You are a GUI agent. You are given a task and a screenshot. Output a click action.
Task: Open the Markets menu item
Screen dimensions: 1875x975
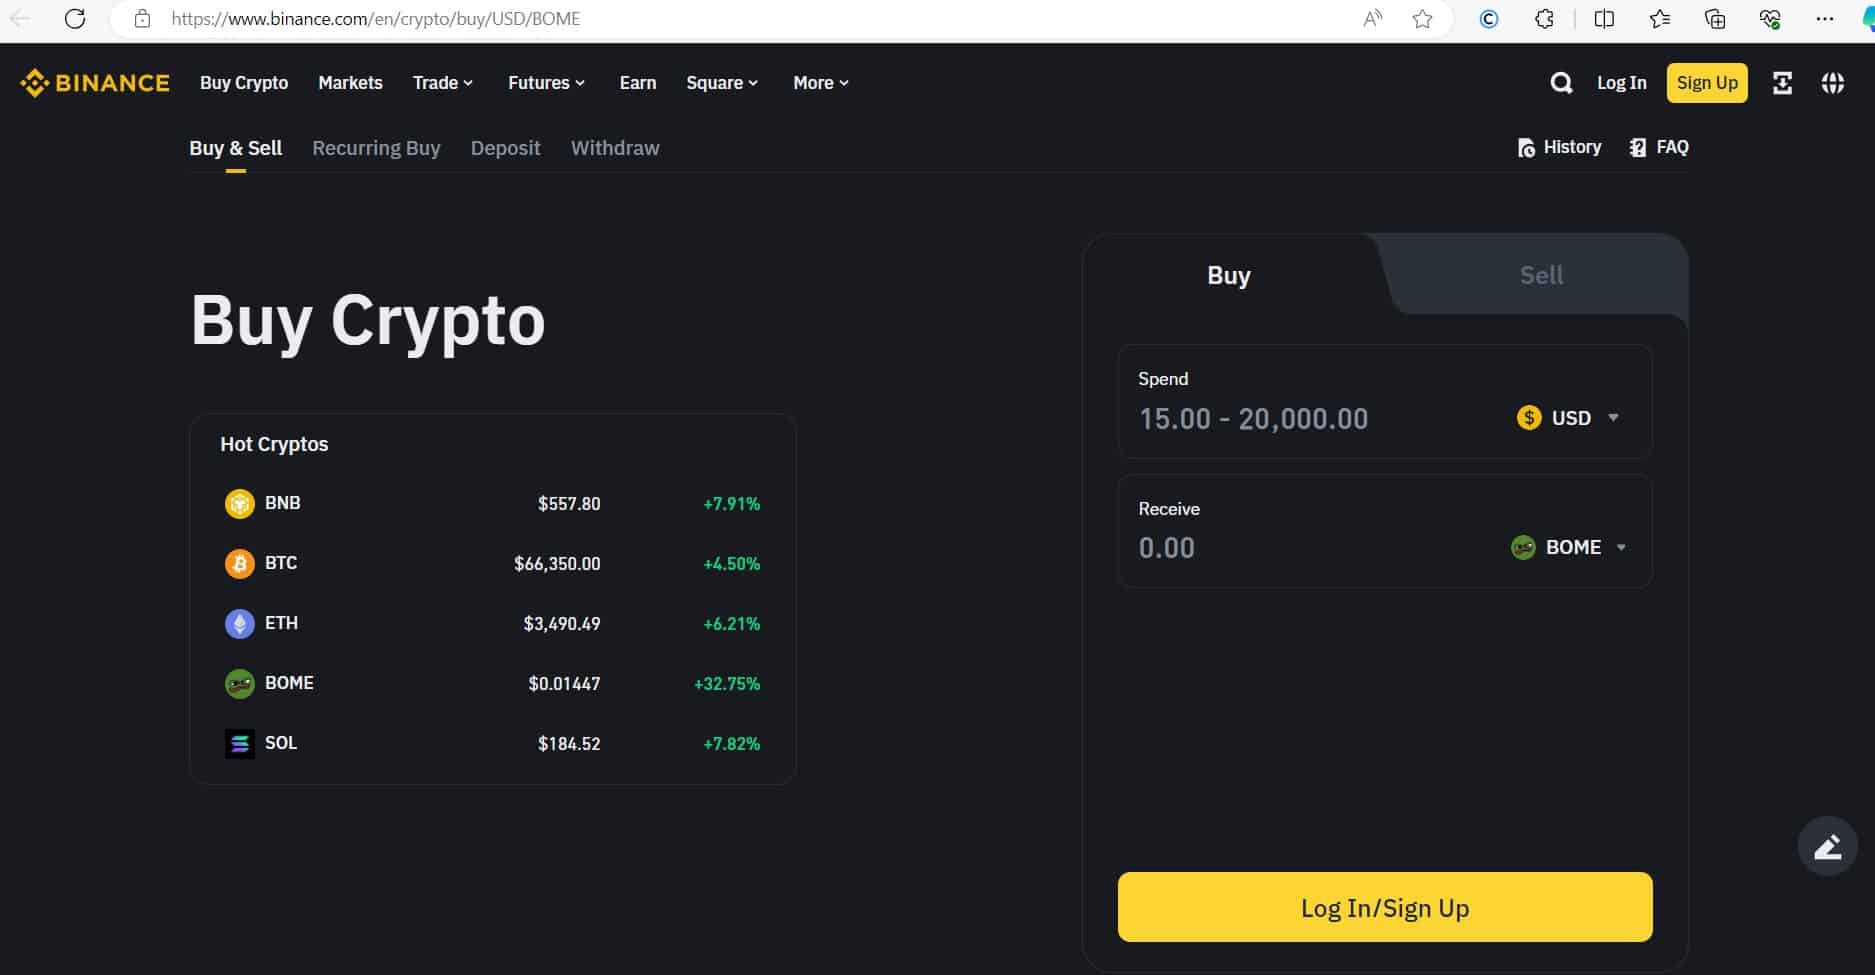[x=350, y=83]
